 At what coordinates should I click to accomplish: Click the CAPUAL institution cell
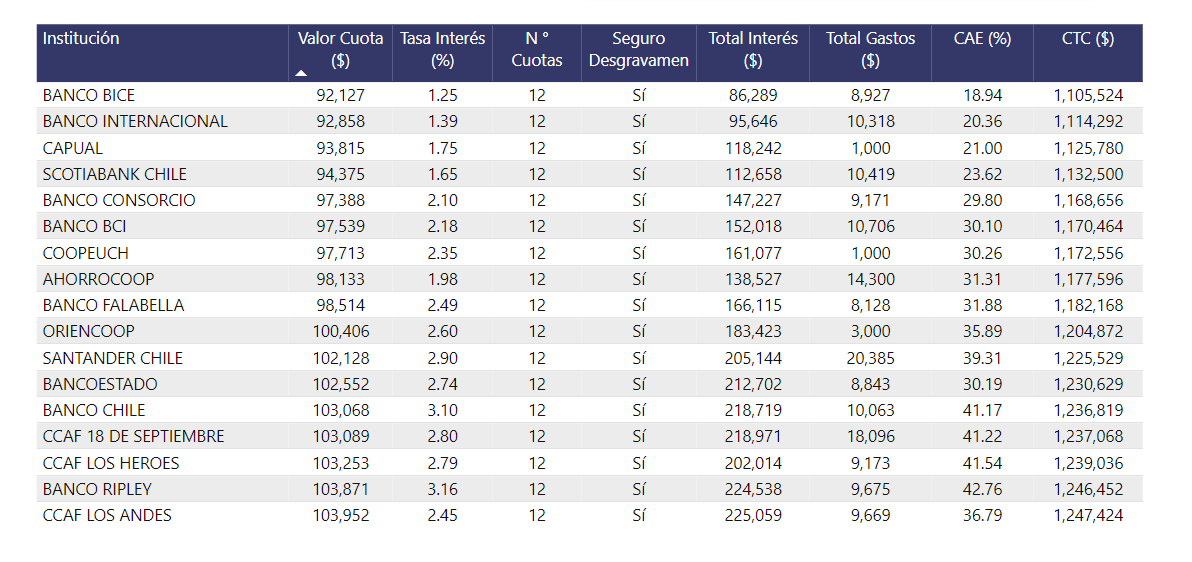pos(73,148)
